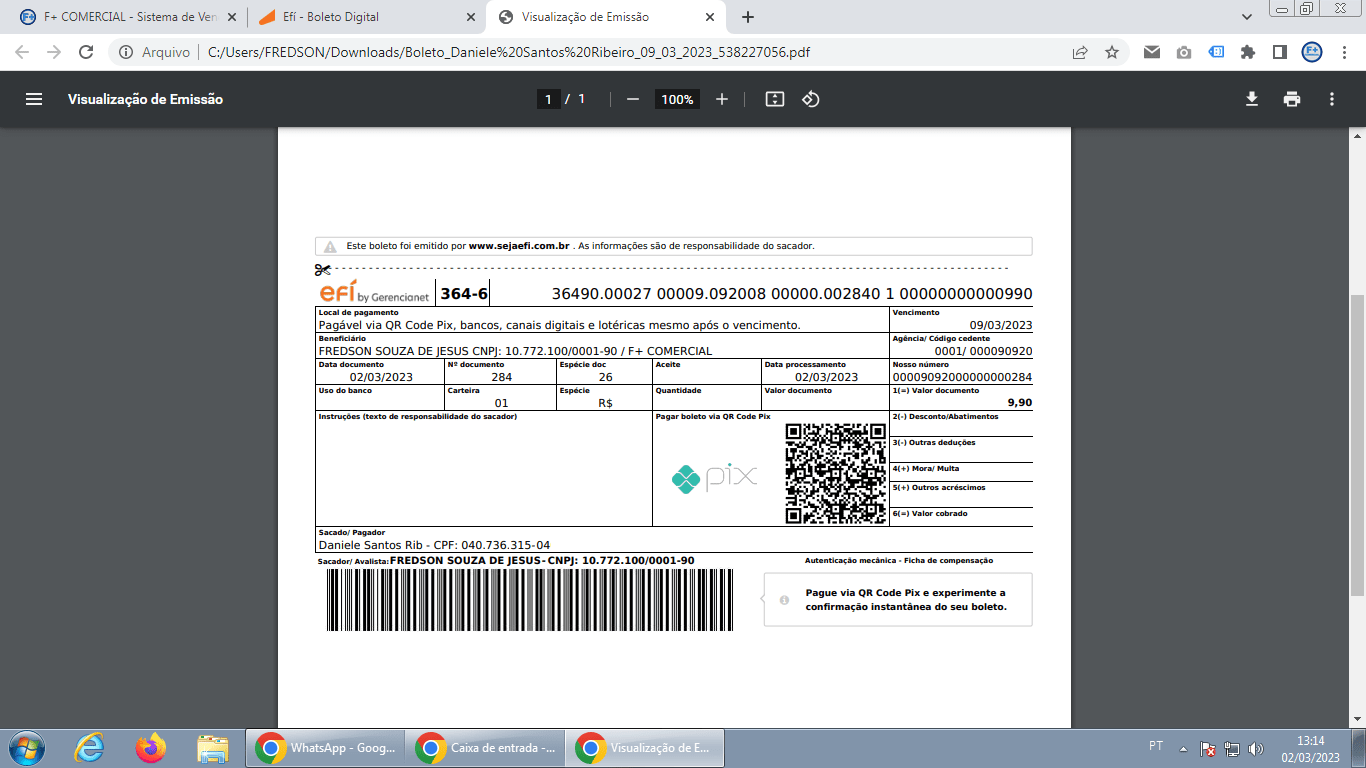
Task: Switch to F+ COMERCIAL tab
Action: [x=126, y=17]
